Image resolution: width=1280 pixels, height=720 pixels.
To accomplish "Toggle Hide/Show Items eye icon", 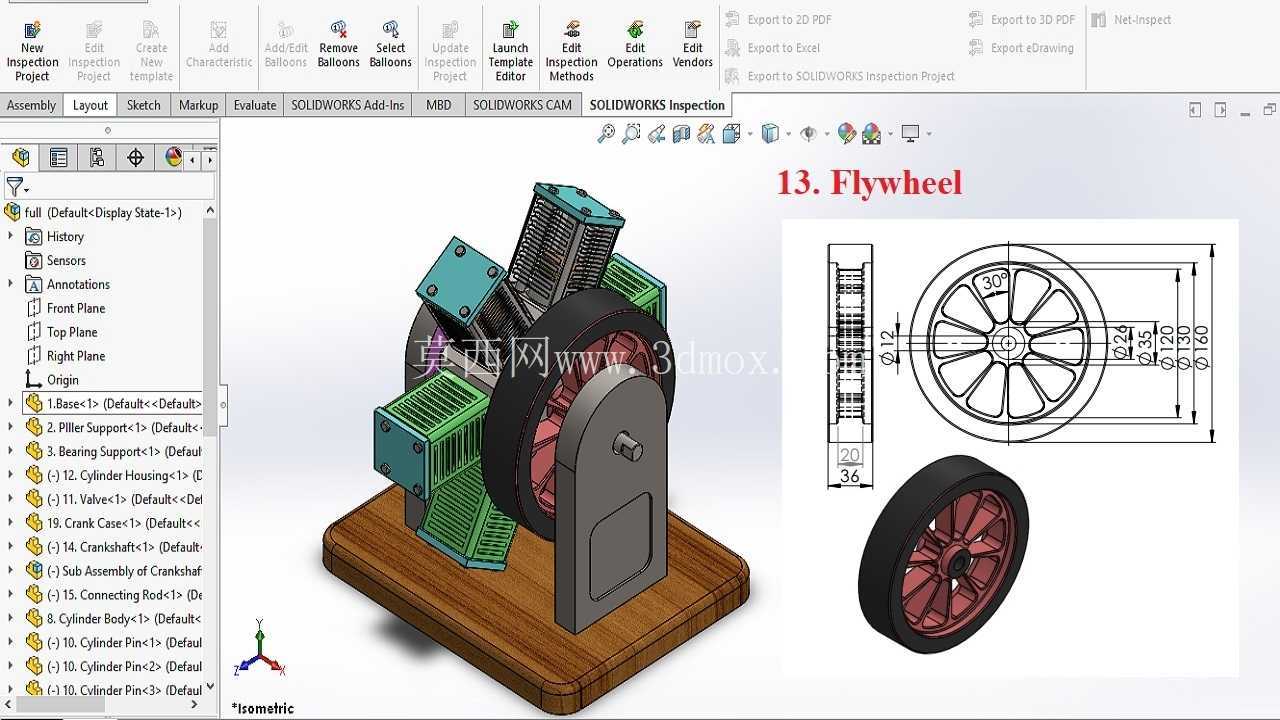I will [809, 133].
